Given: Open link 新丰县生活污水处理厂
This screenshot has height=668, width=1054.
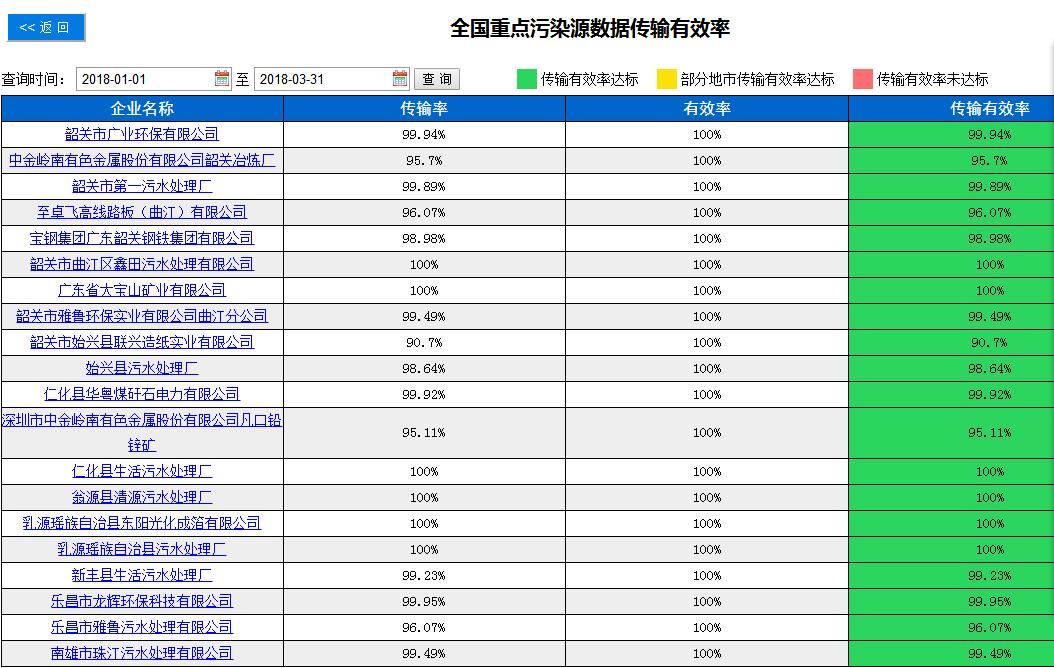Looking at the screenshot, I should pos(142,576).
